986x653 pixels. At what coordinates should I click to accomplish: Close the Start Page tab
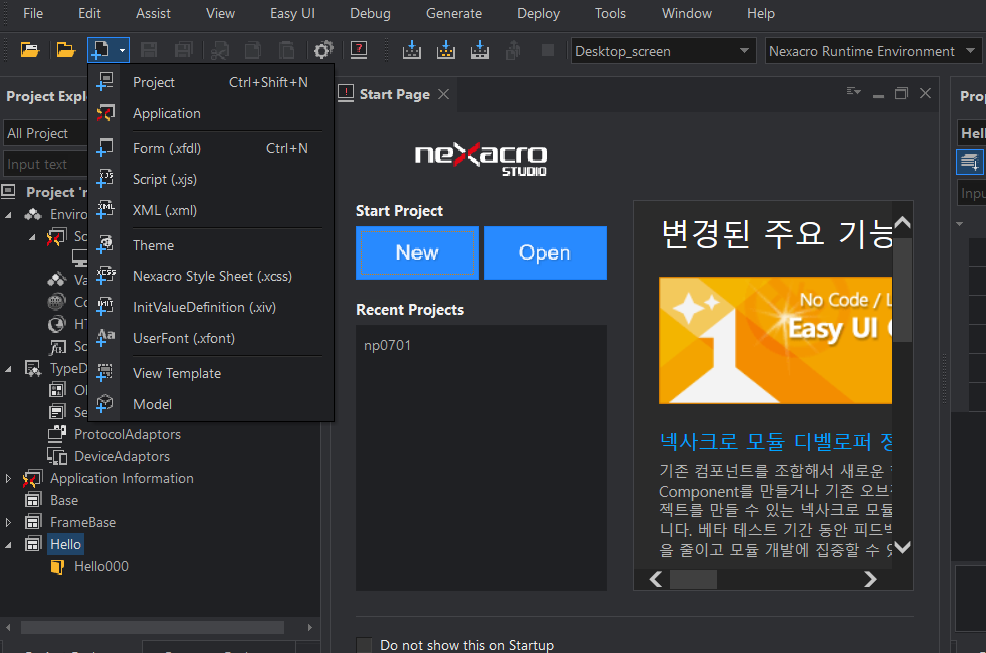[x=443, y=94]
